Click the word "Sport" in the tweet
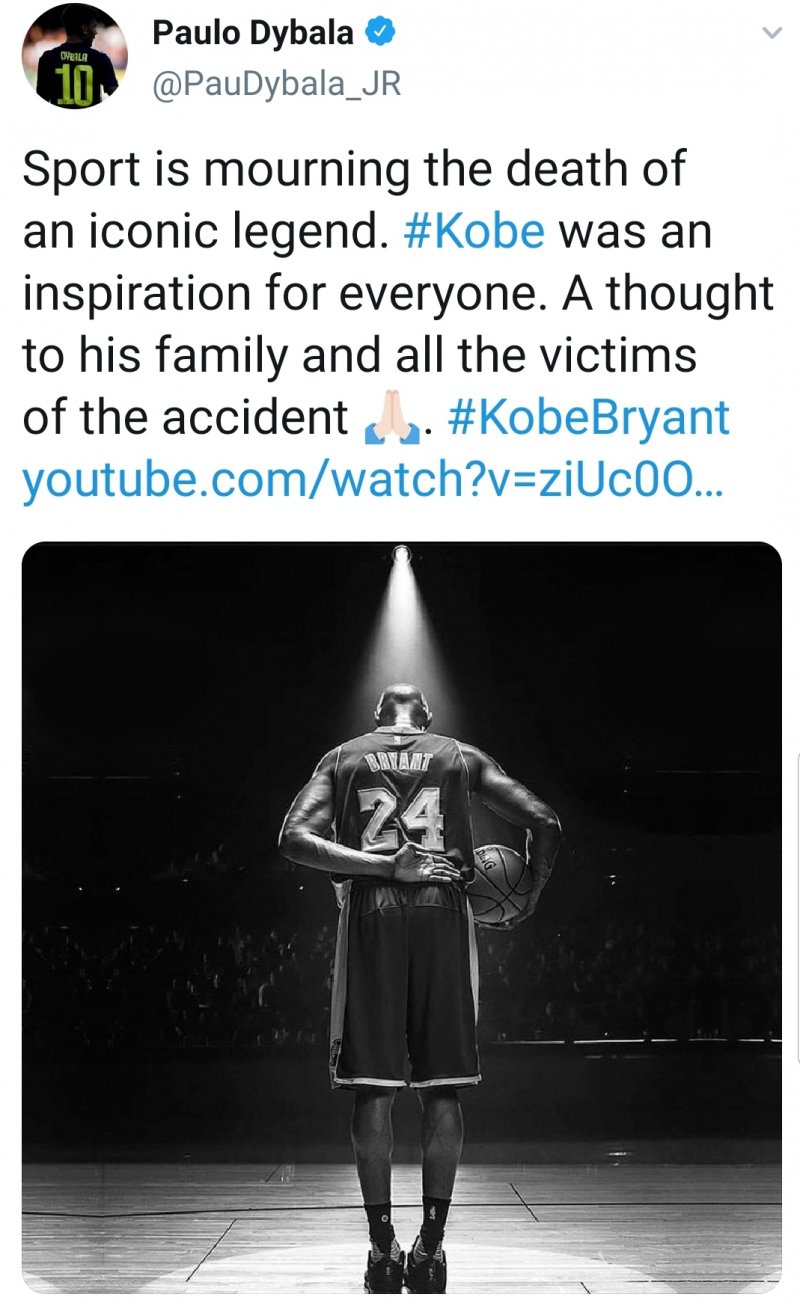This screenshot has height=1306, width=800. [x=83, y=169]
